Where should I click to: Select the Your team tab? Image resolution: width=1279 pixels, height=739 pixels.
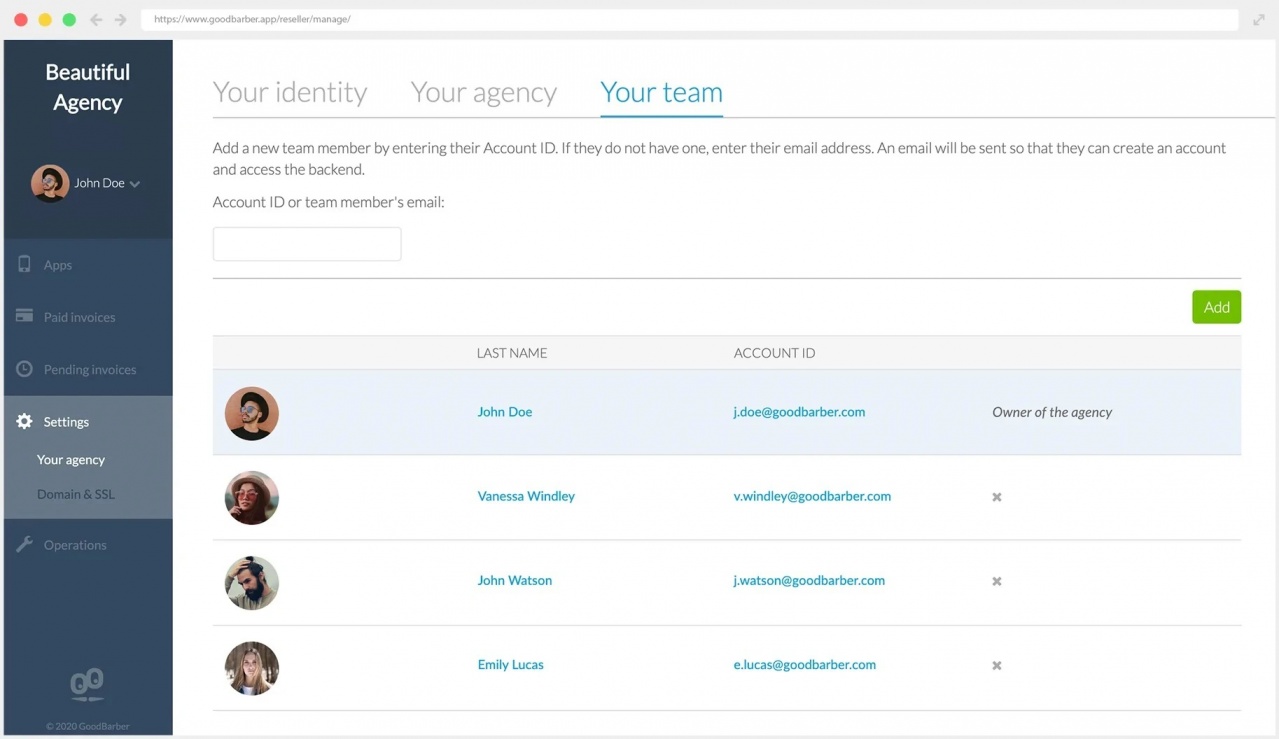coord(661,92)
